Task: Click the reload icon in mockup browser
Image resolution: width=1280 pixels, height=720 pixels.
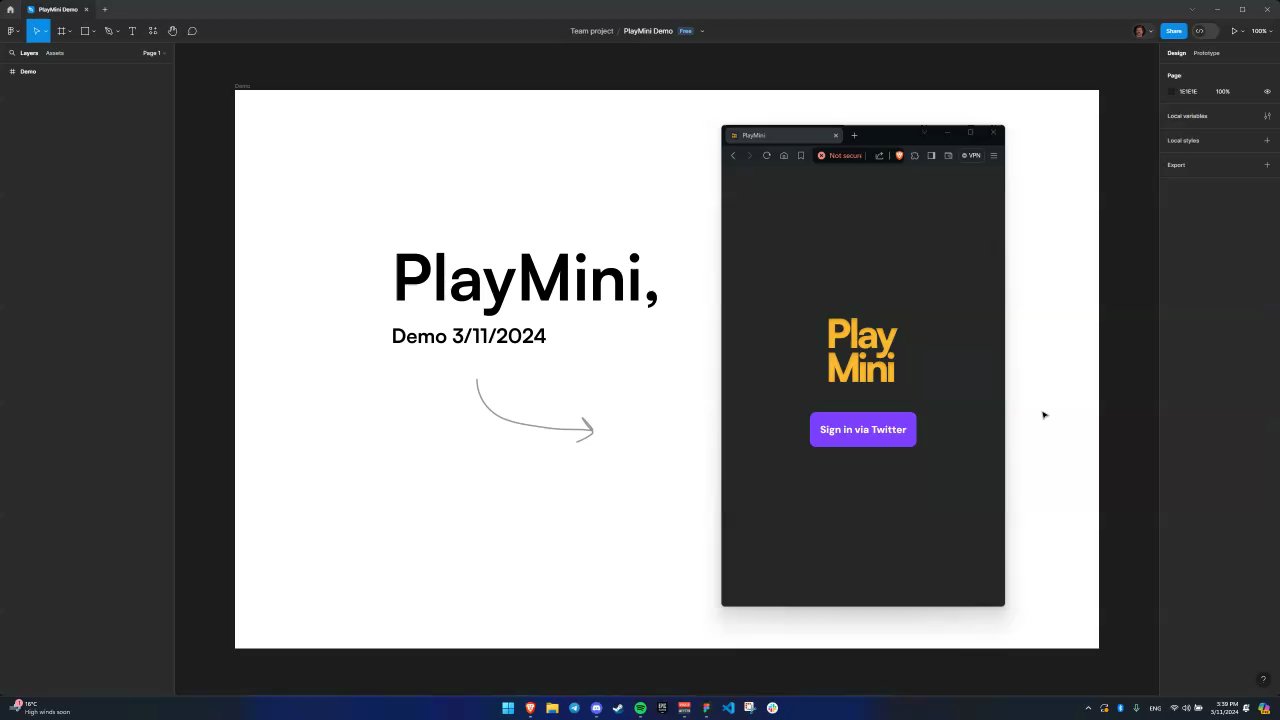Action: (x=767, y=155)
